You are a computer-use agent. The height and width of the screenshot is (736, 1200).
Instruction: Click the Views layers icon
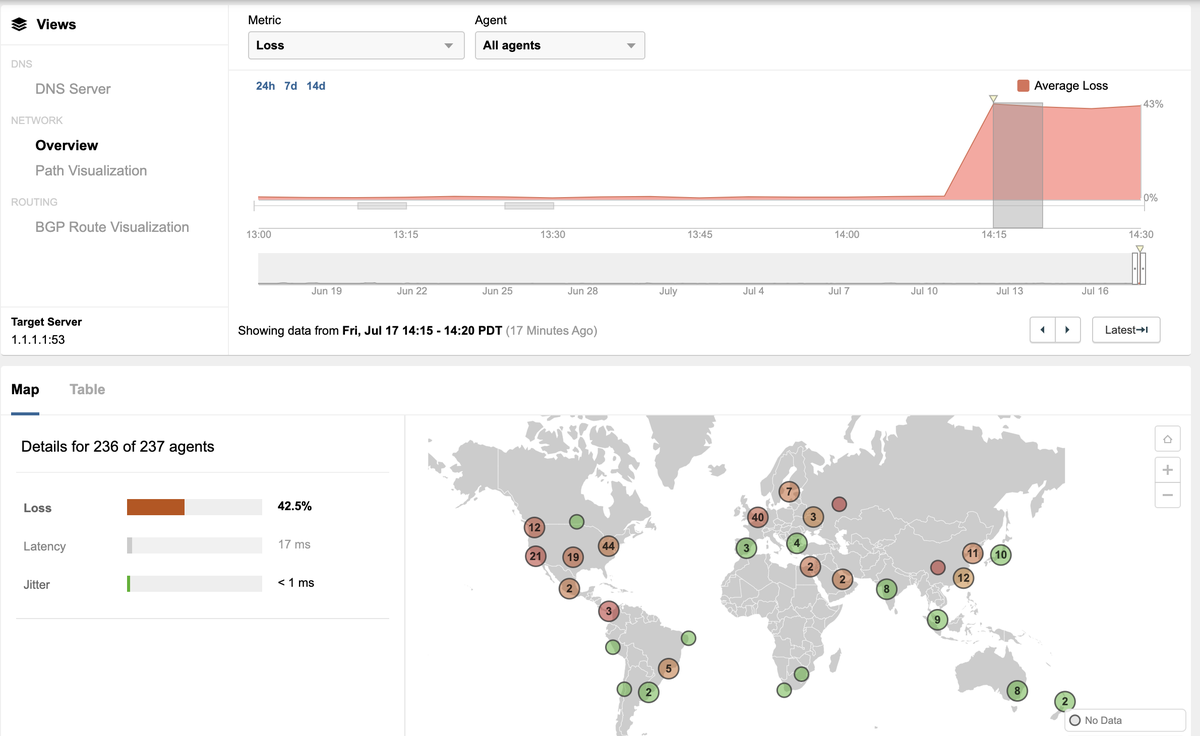(x=19, y=24)
